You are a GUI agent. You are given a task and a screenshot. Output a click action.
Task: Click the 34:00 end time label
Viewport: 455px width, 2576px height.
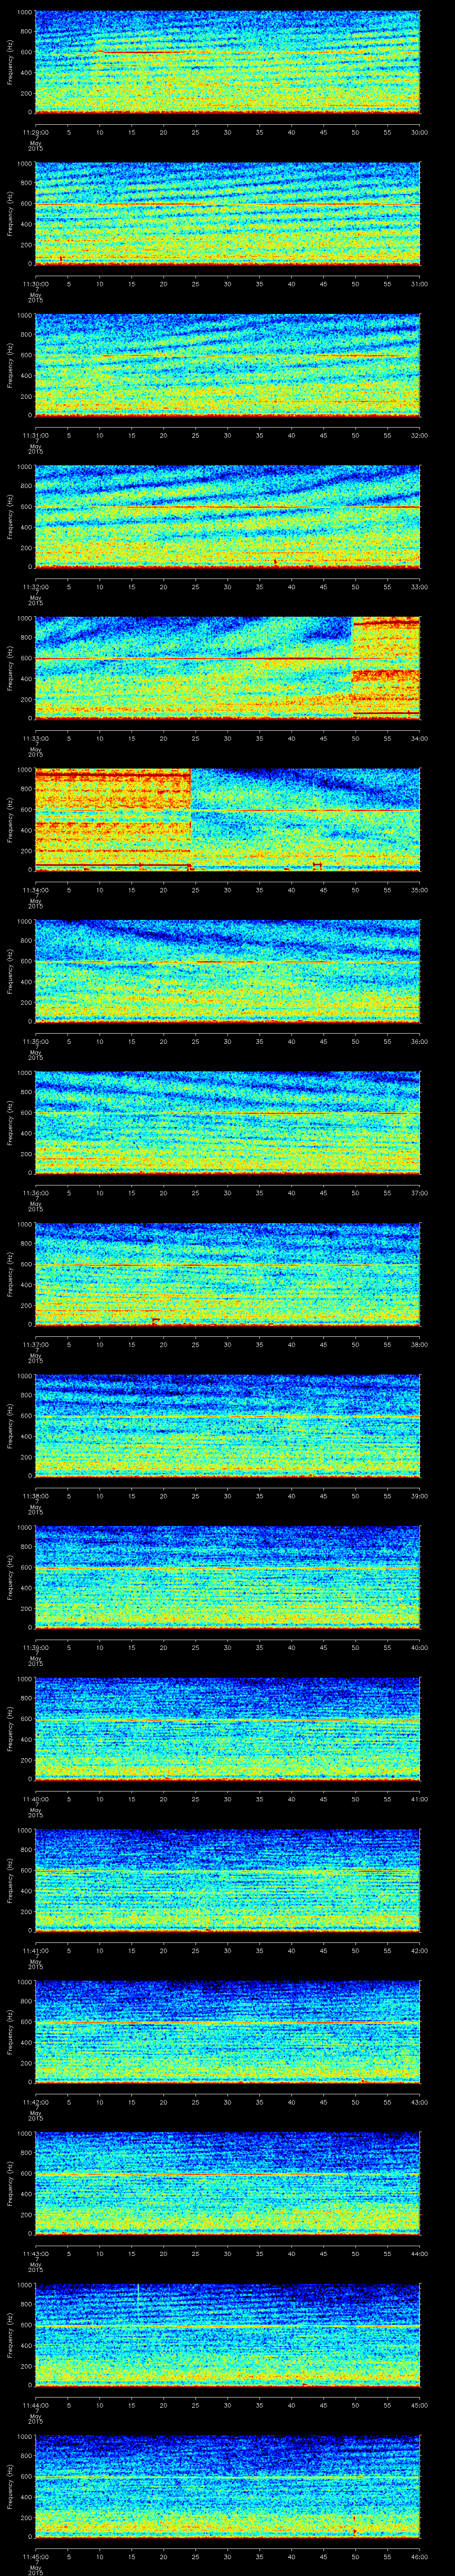click(x=419, y=738)
